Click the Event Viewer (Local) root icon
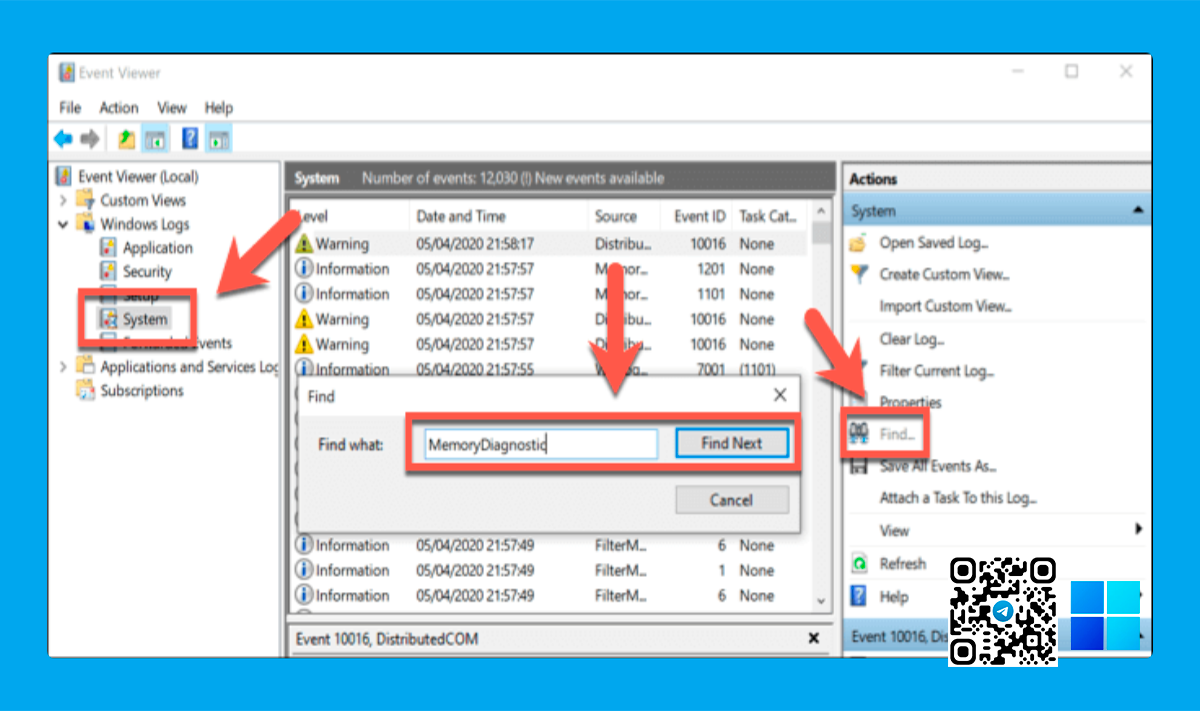 click(64, 177)
